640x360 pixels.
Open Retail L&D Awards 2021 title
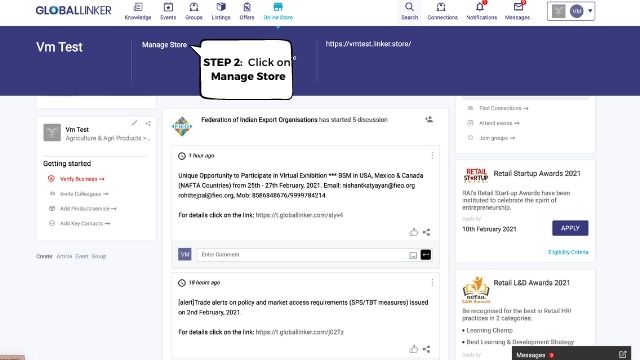click(531, 283)
